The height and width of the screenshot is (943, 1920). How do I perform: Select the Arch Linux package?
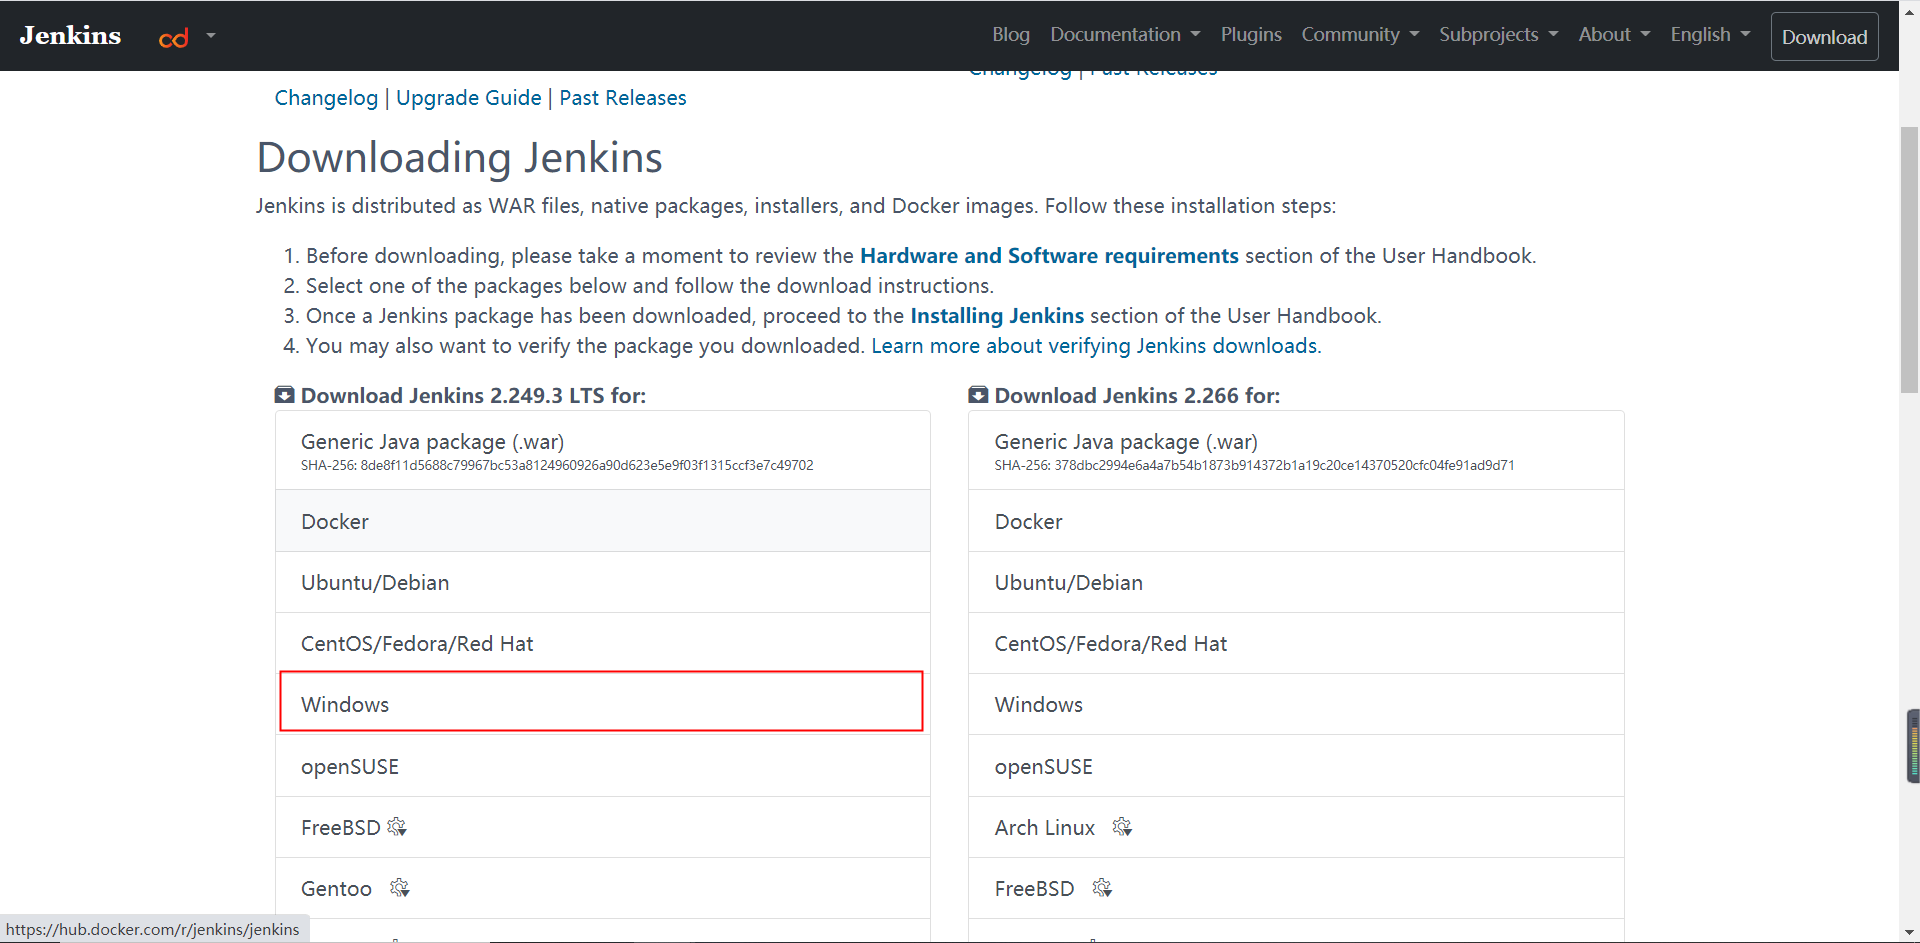(x=1296, y=827)
